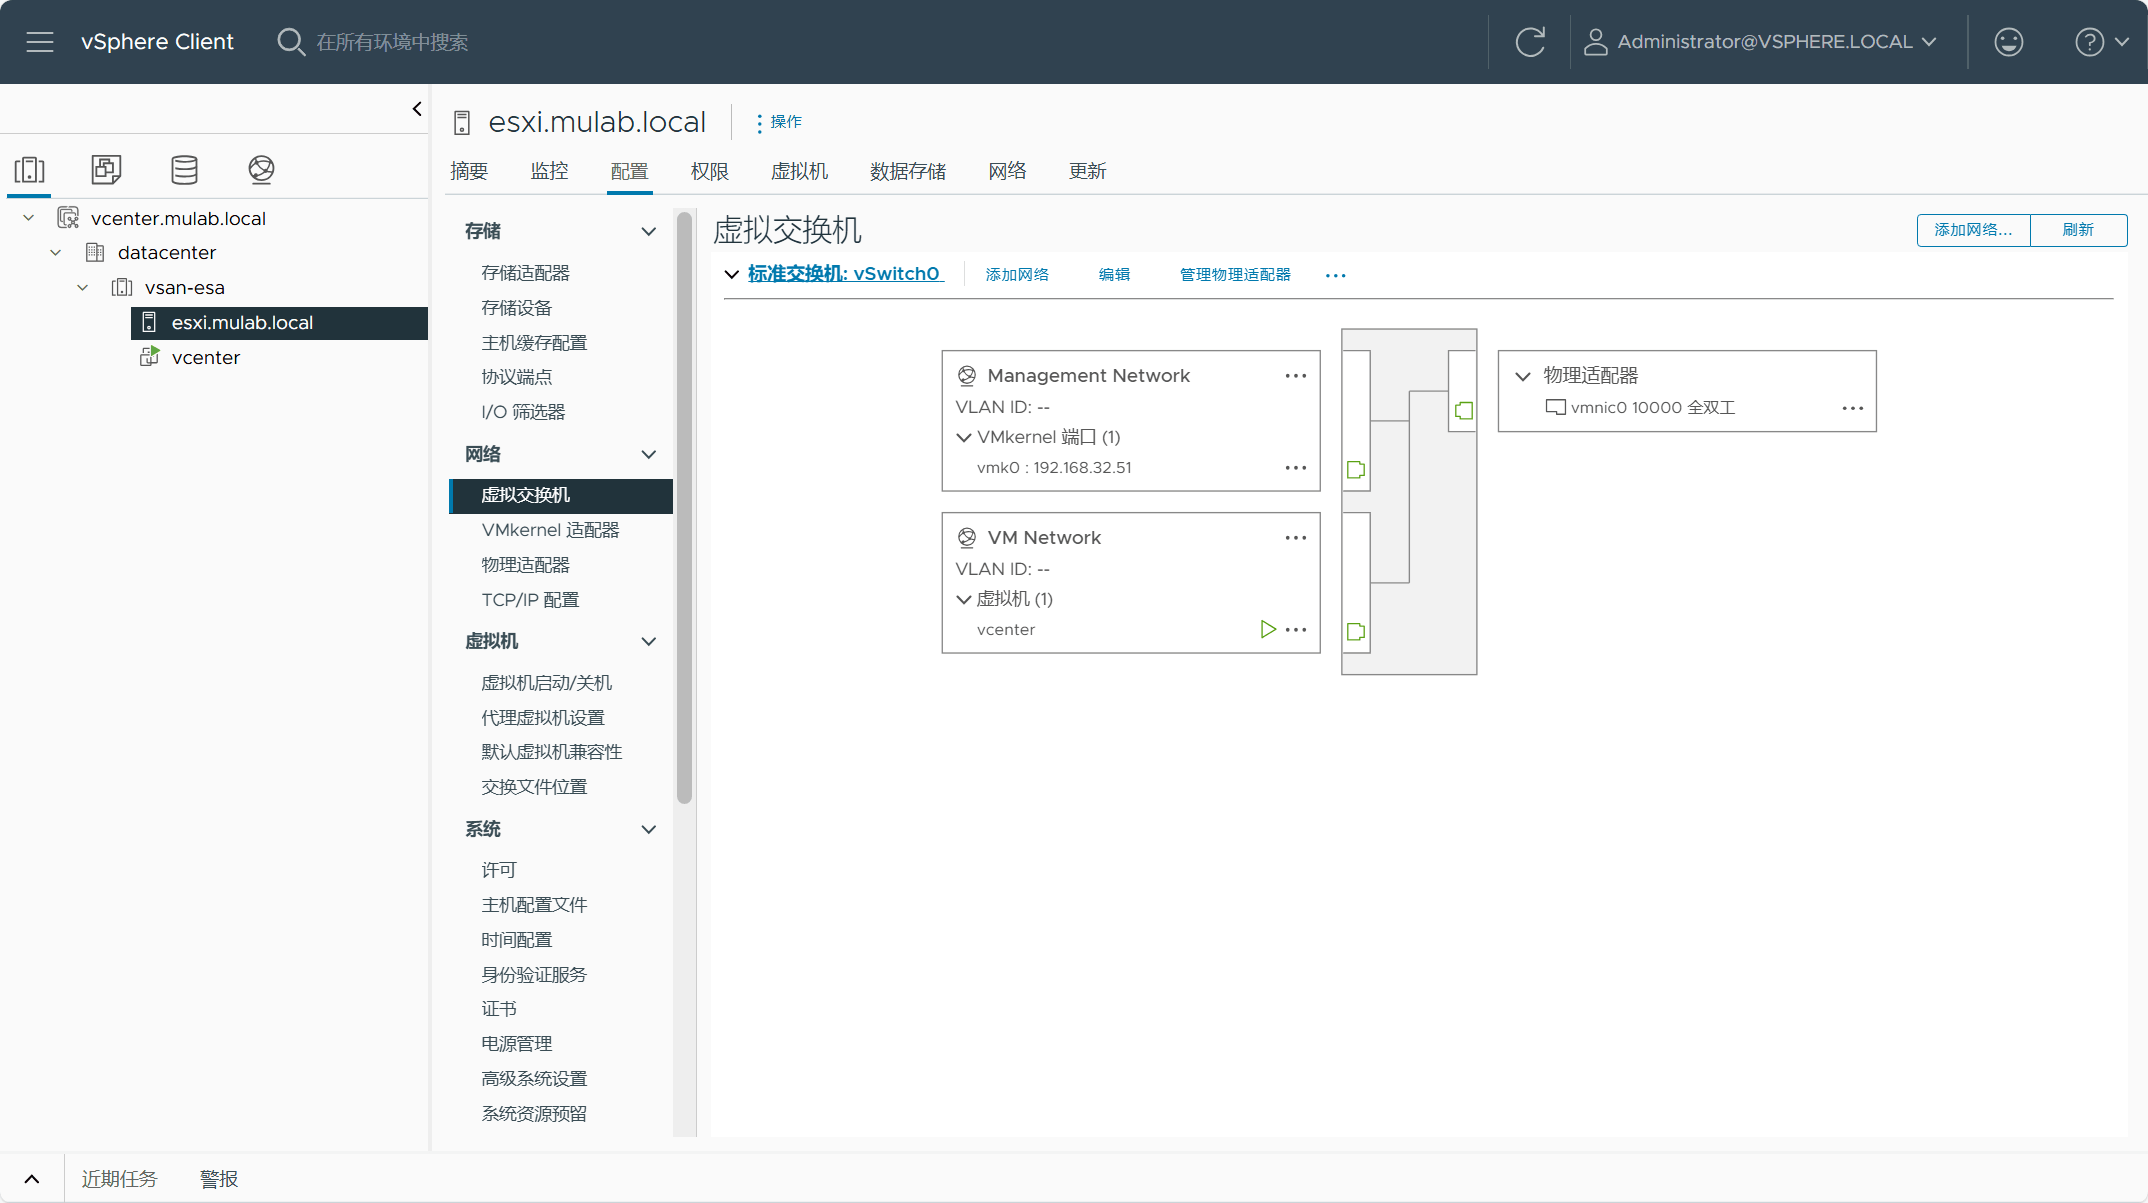Click the settings list scrollbar

684,508
